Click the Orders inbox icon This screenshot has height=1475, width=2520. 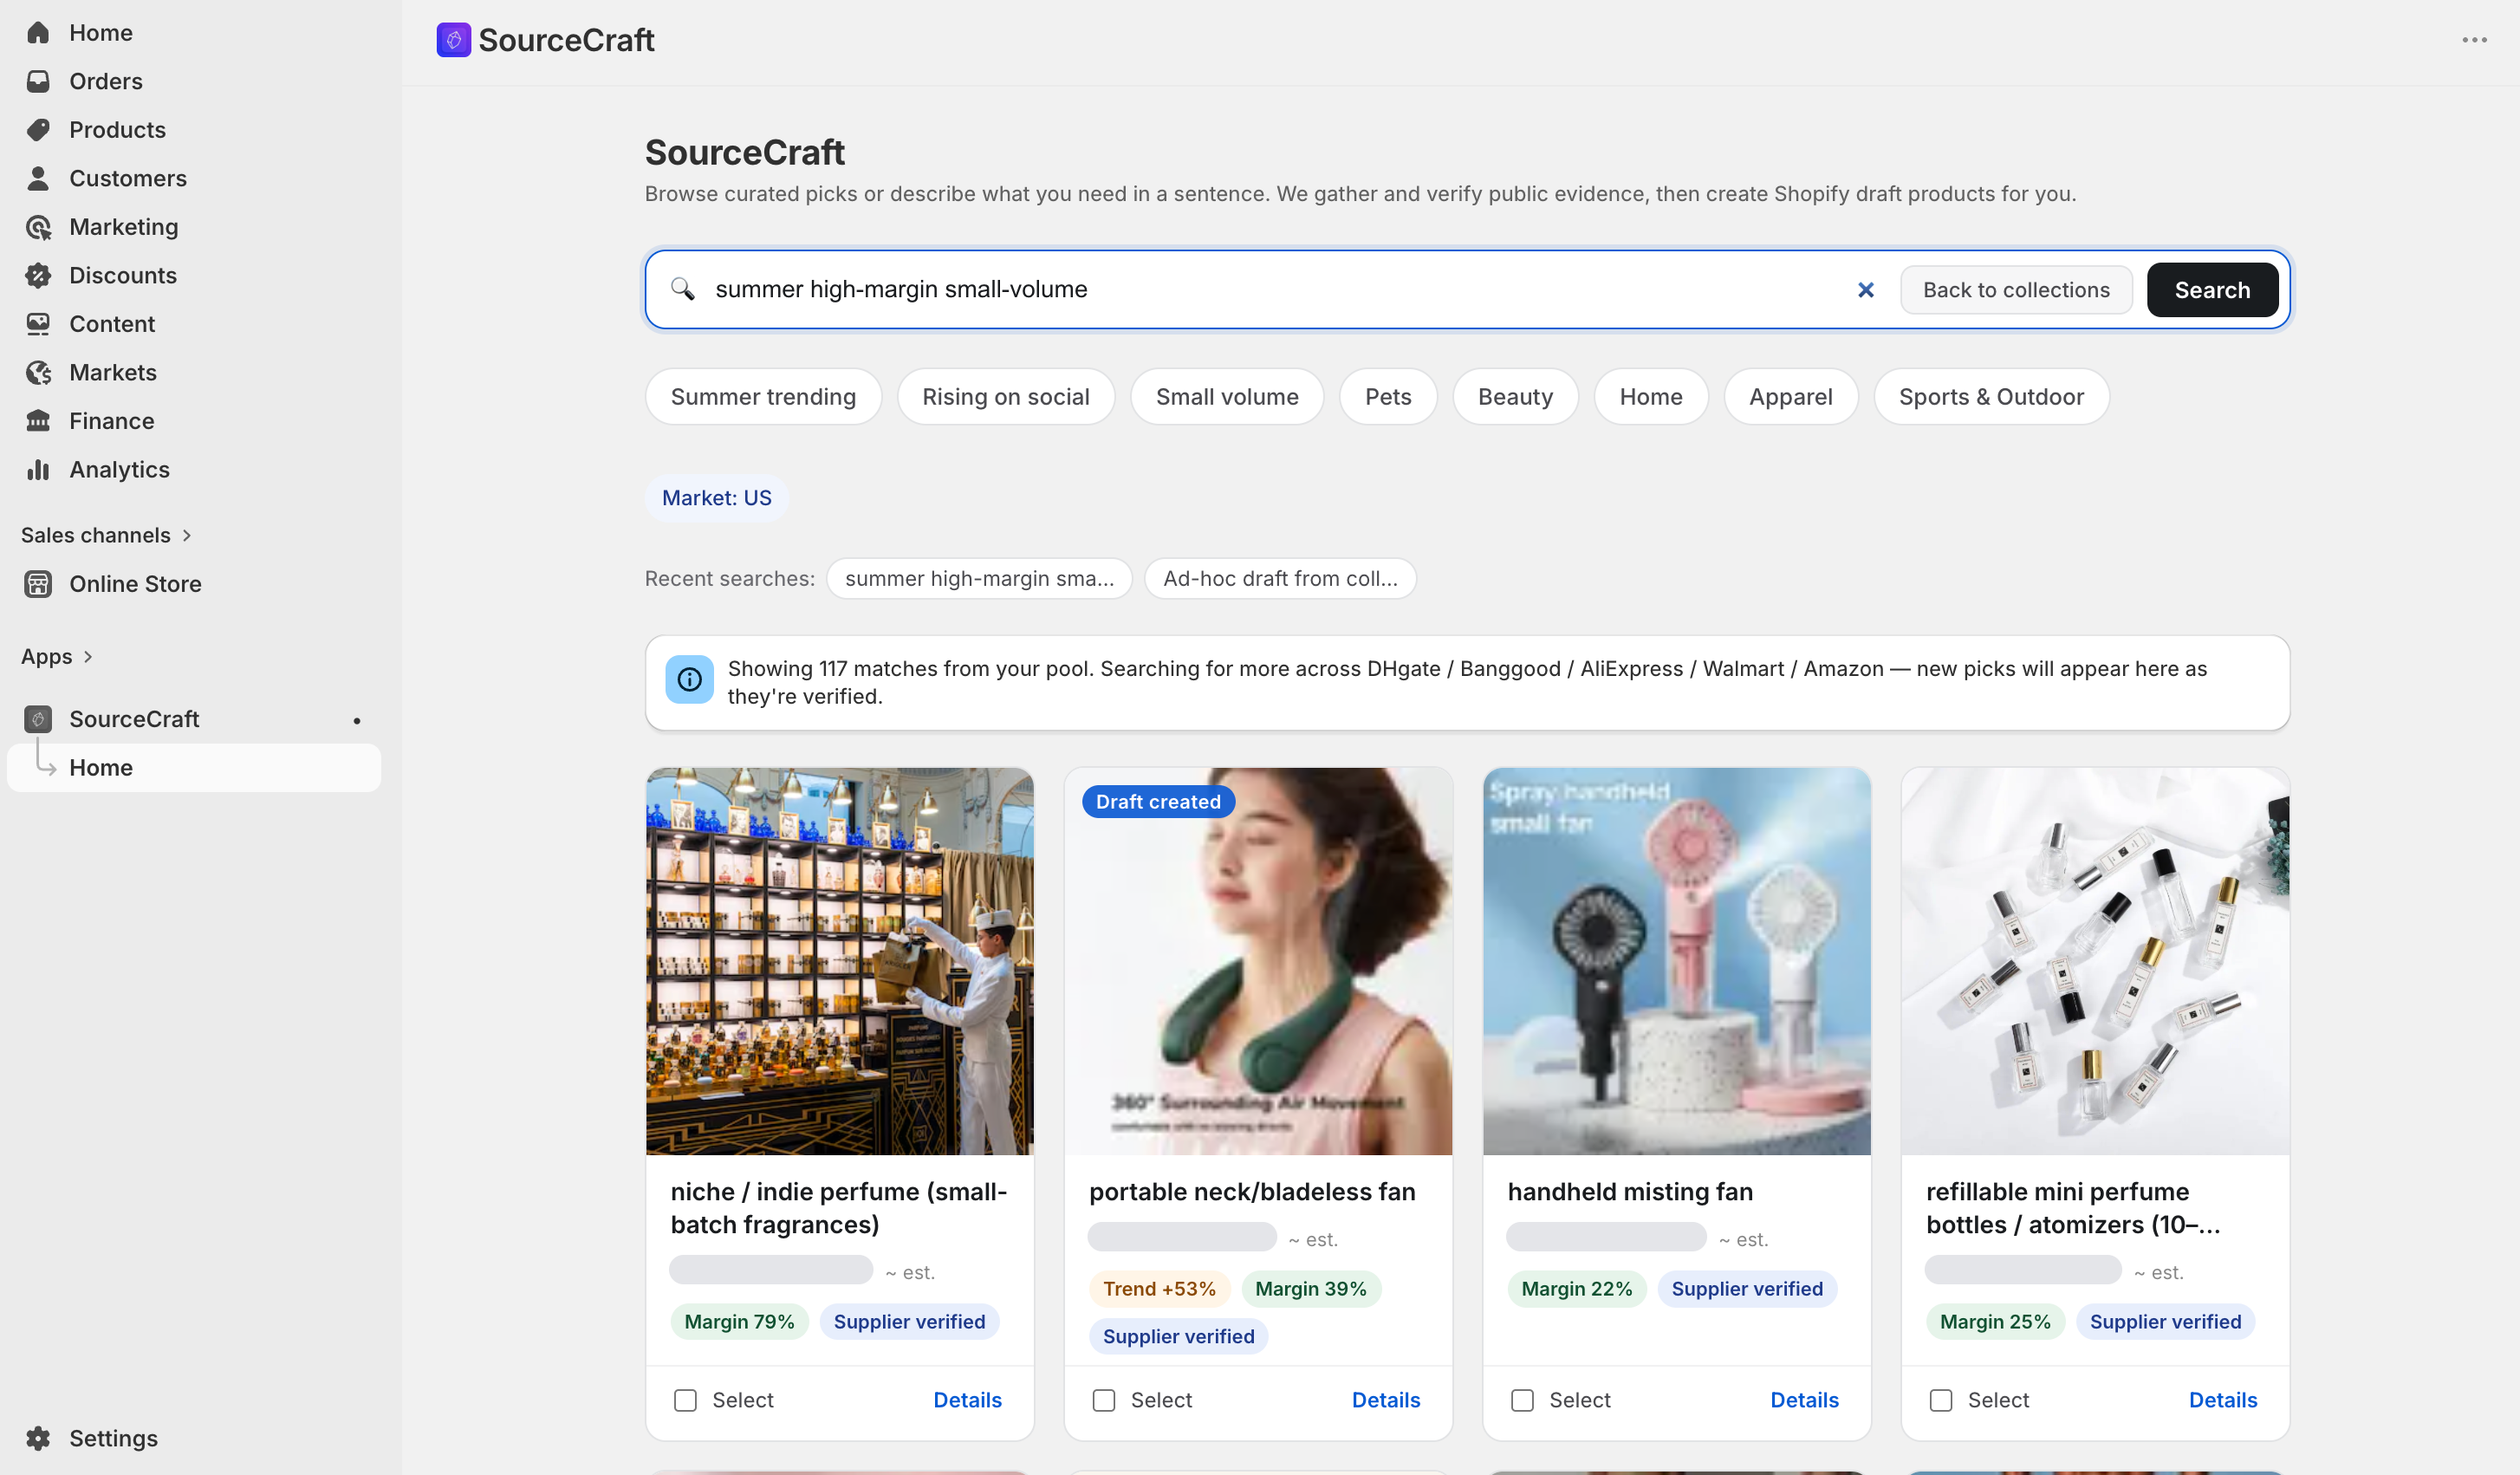pyautogui.click(x=38, y=81)
